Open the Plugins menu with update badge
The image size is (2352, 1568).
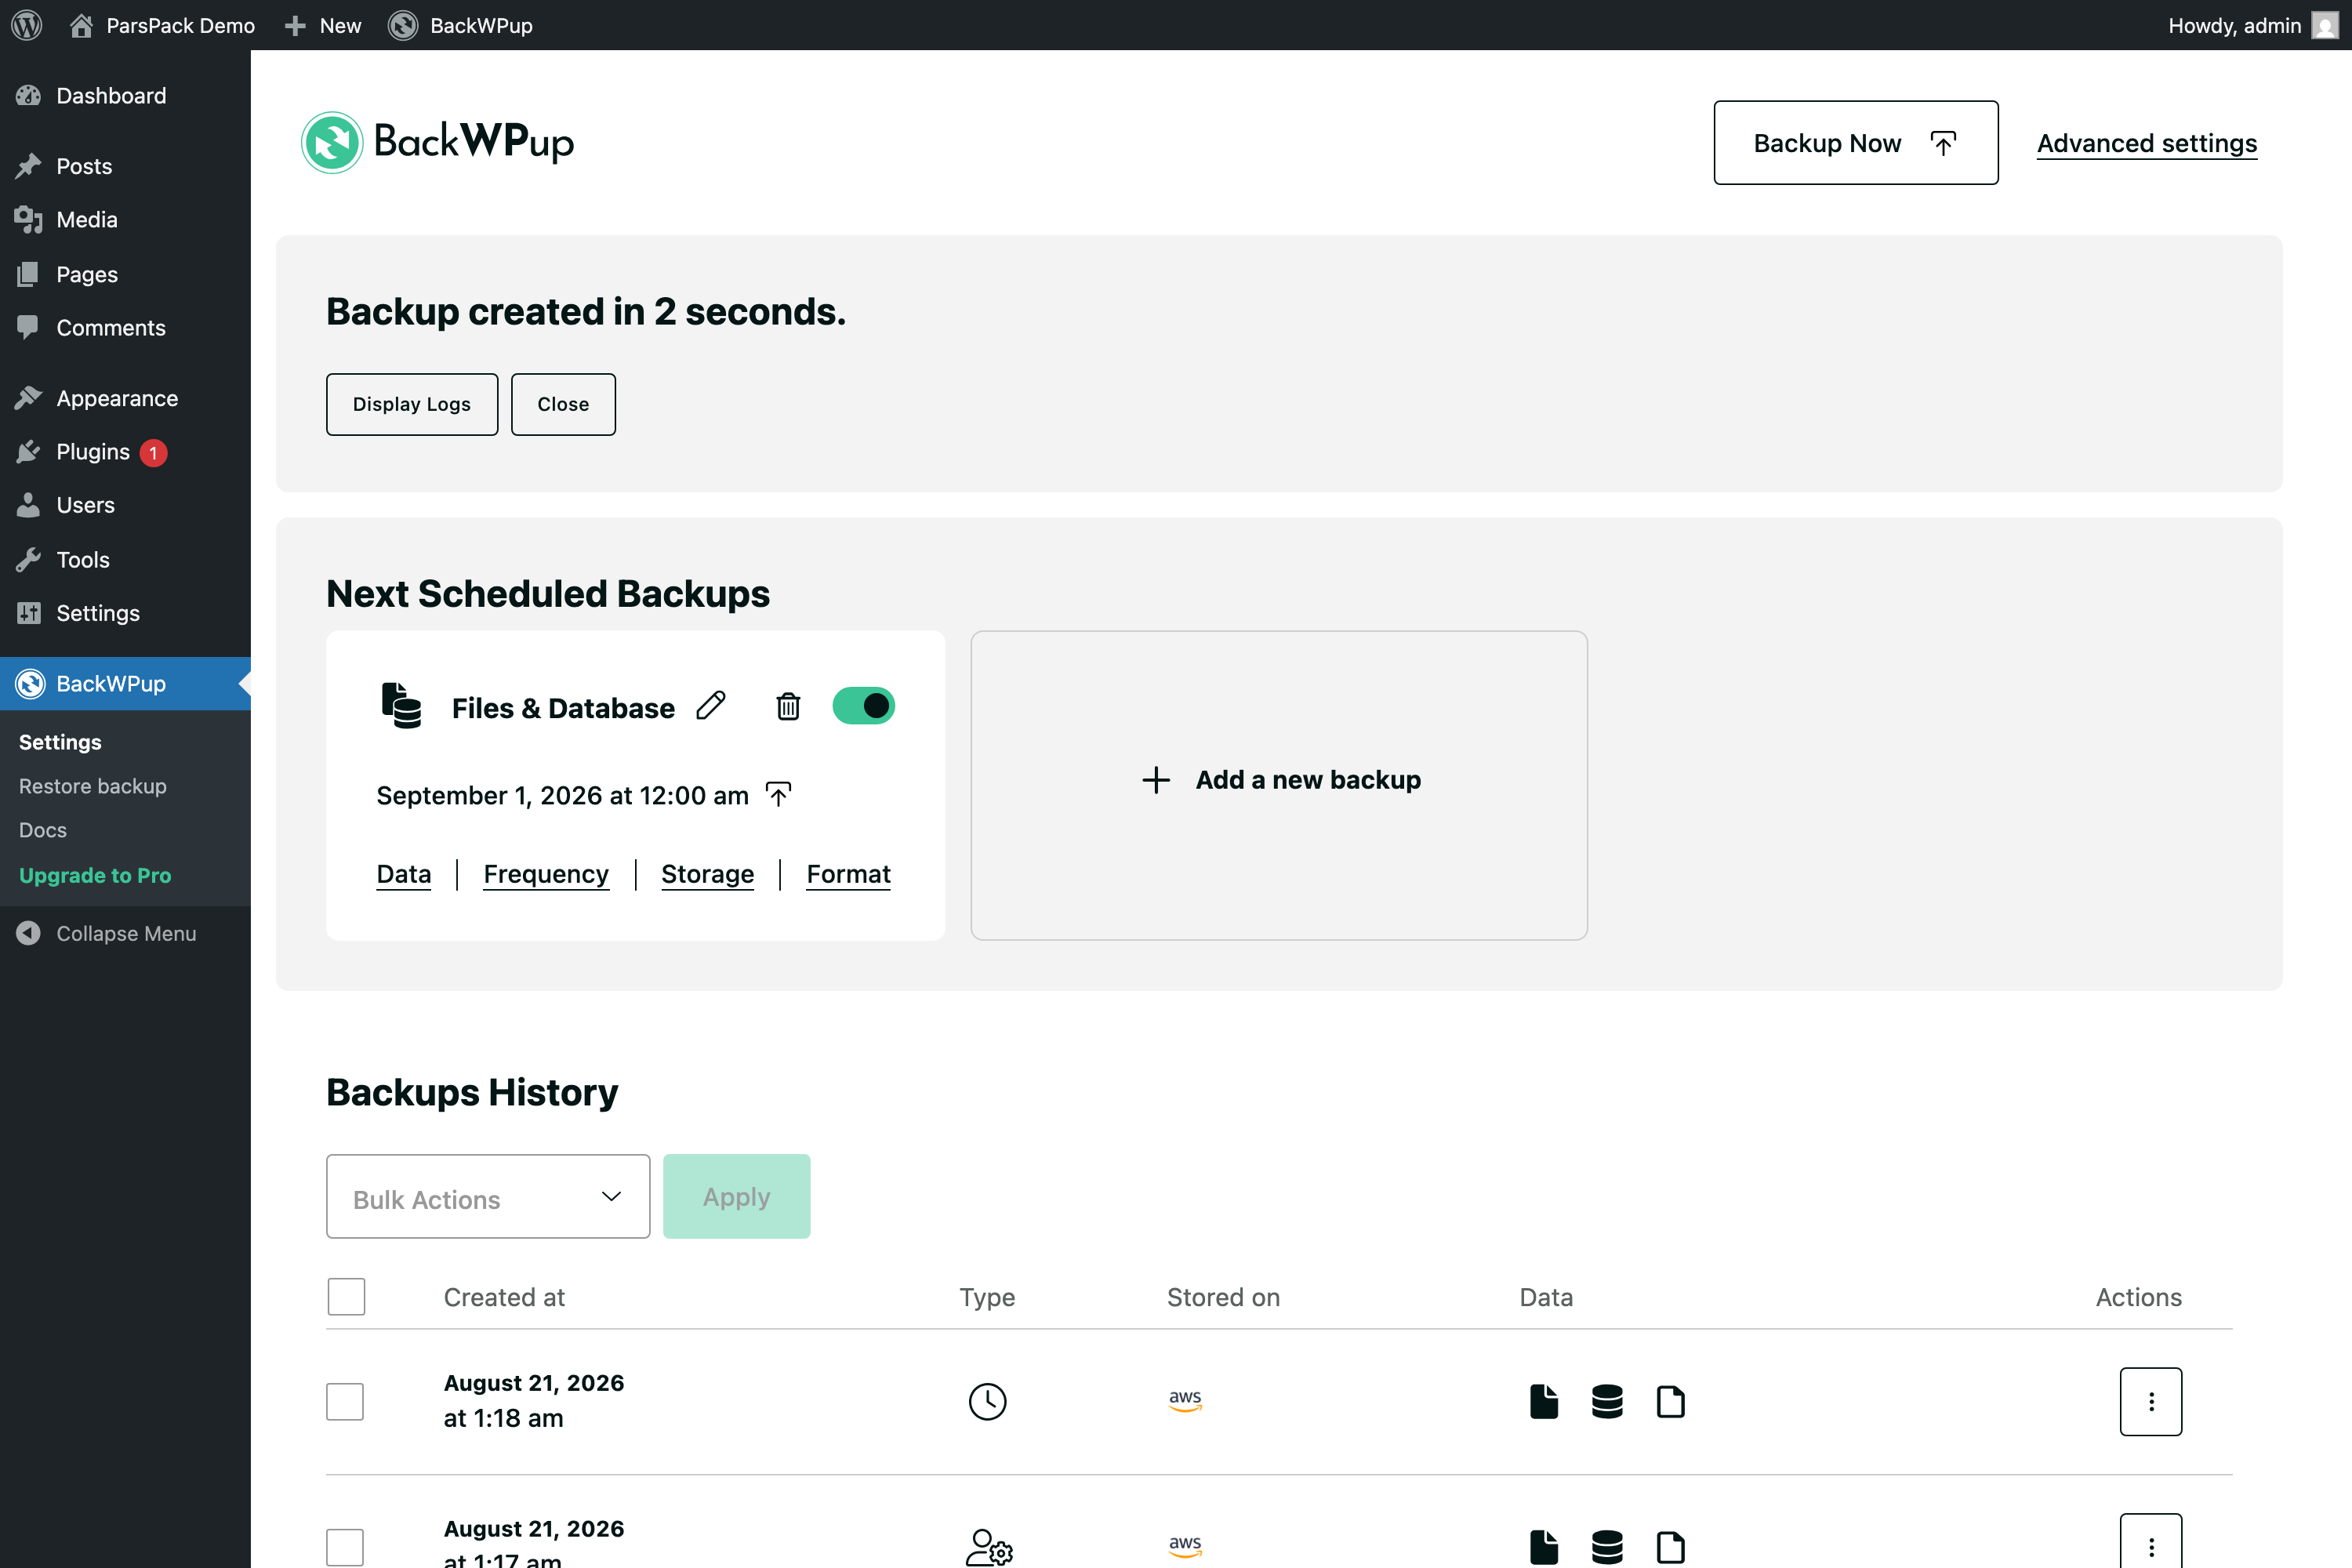click(125, 452)
